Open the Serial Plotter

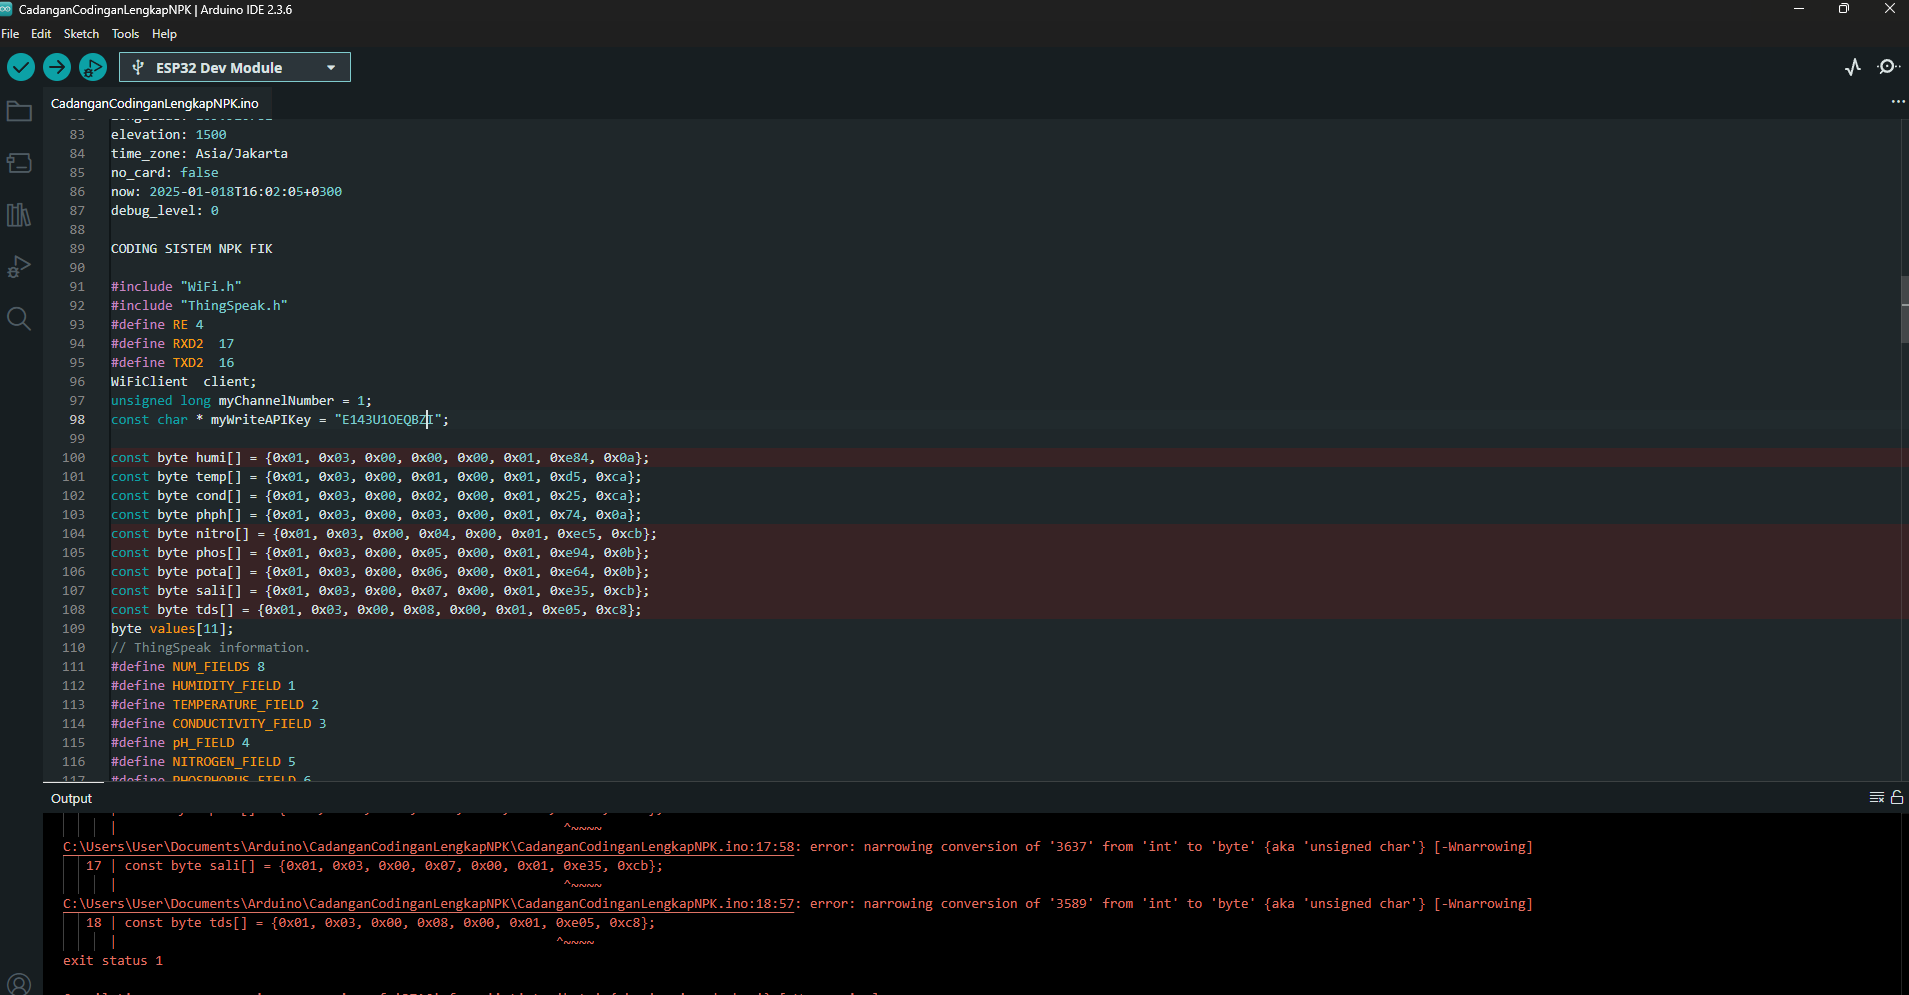click(1853, 67)
